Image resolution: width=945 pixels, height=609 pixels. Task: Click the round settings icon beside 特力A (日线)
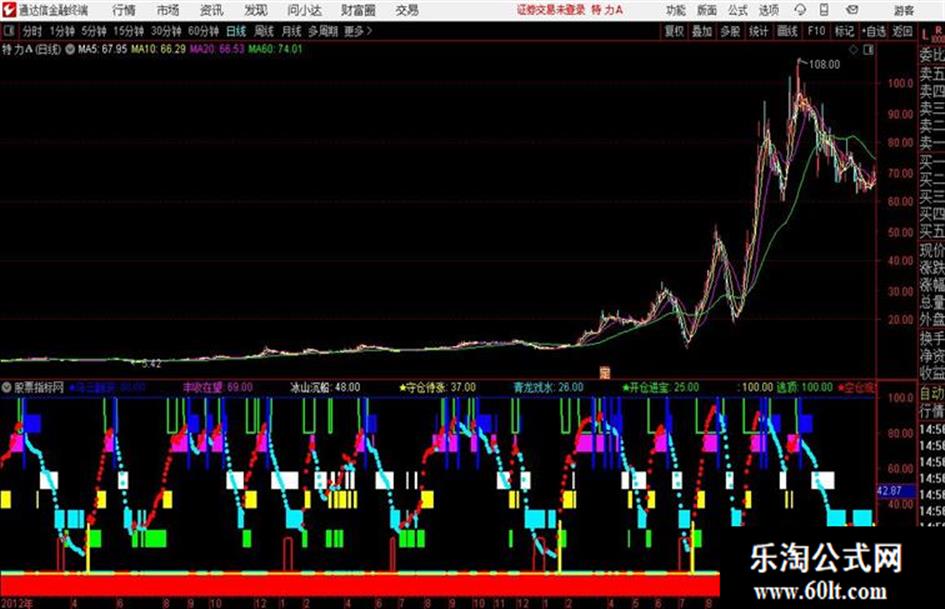pos(70,49)
